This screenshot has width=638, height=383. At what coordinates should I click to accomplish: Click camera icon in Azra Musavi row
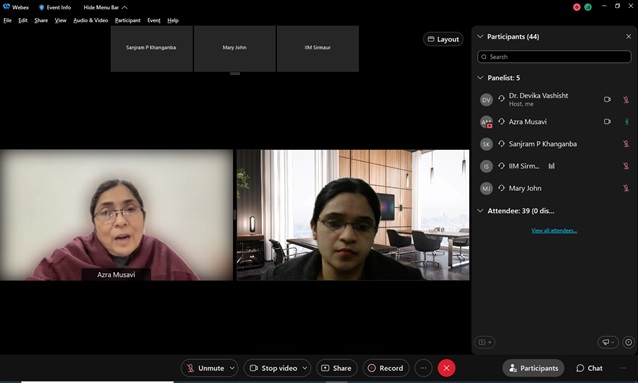click(x=607, y=121)
